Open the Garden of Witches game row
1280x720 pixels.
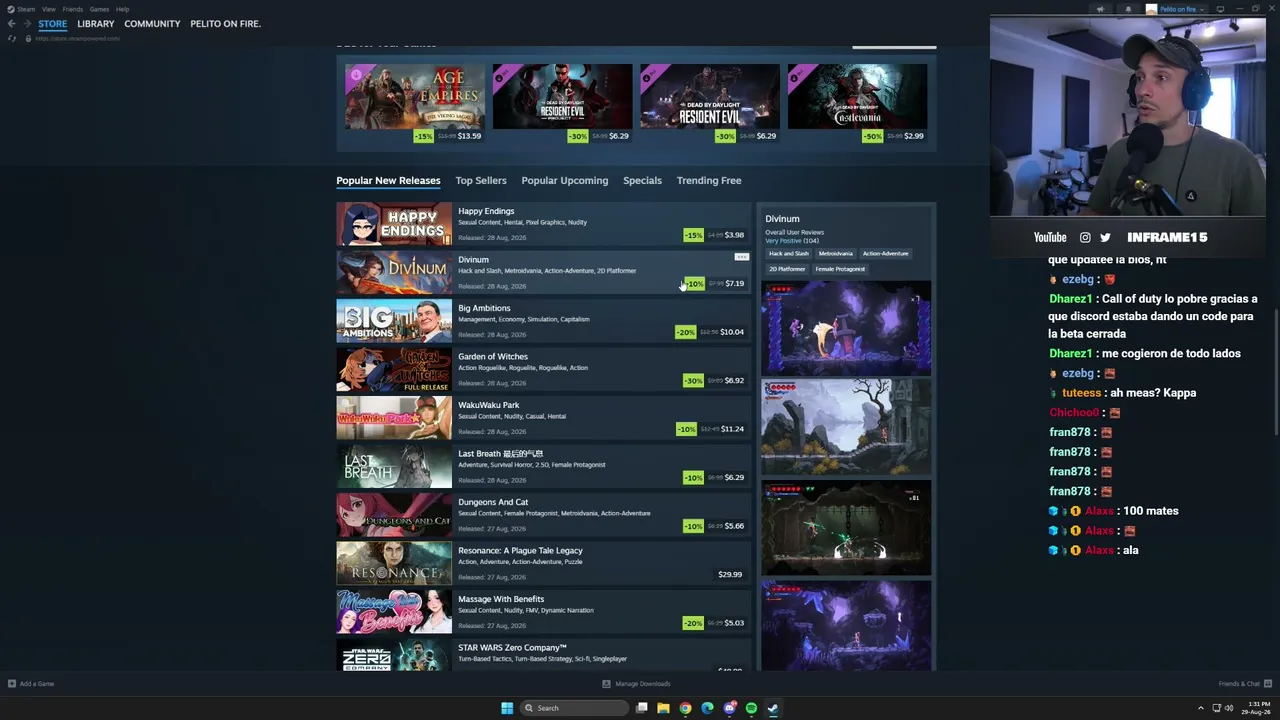coord(543,370)
